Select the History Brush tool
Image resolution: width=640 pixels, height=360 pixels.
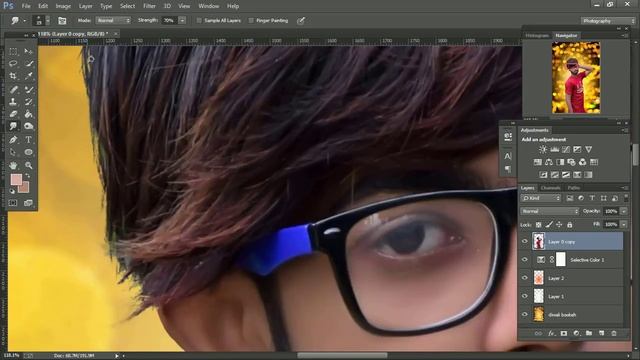pyautogui.click(x=28, y=102)
